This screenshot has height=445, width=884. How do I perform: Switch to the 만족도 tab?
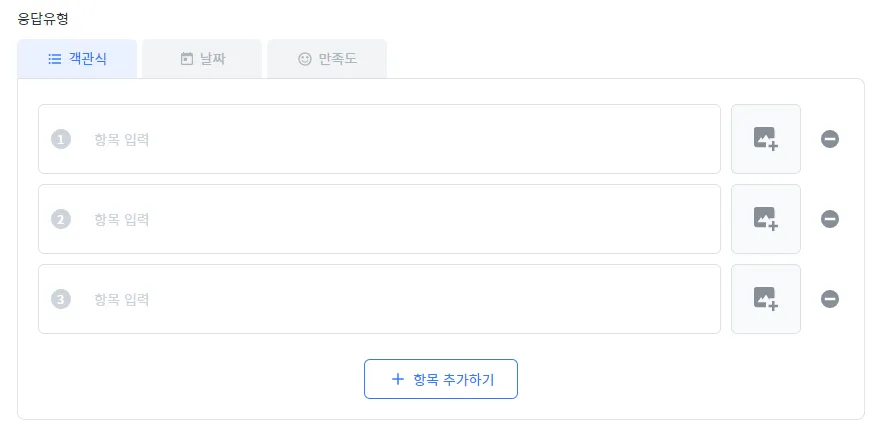pyautogui.click(x=327, y=59)
